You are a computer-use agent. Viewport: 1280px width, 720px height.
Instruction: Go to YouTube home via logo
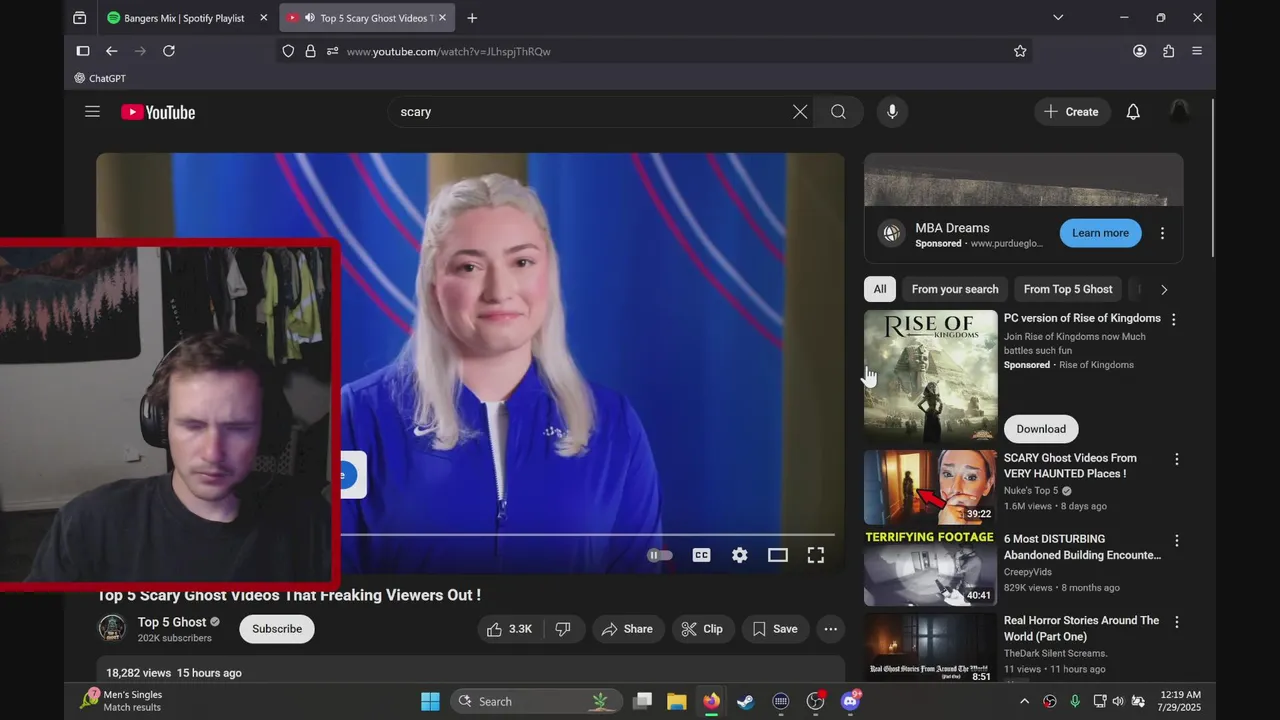coord(158,112)
